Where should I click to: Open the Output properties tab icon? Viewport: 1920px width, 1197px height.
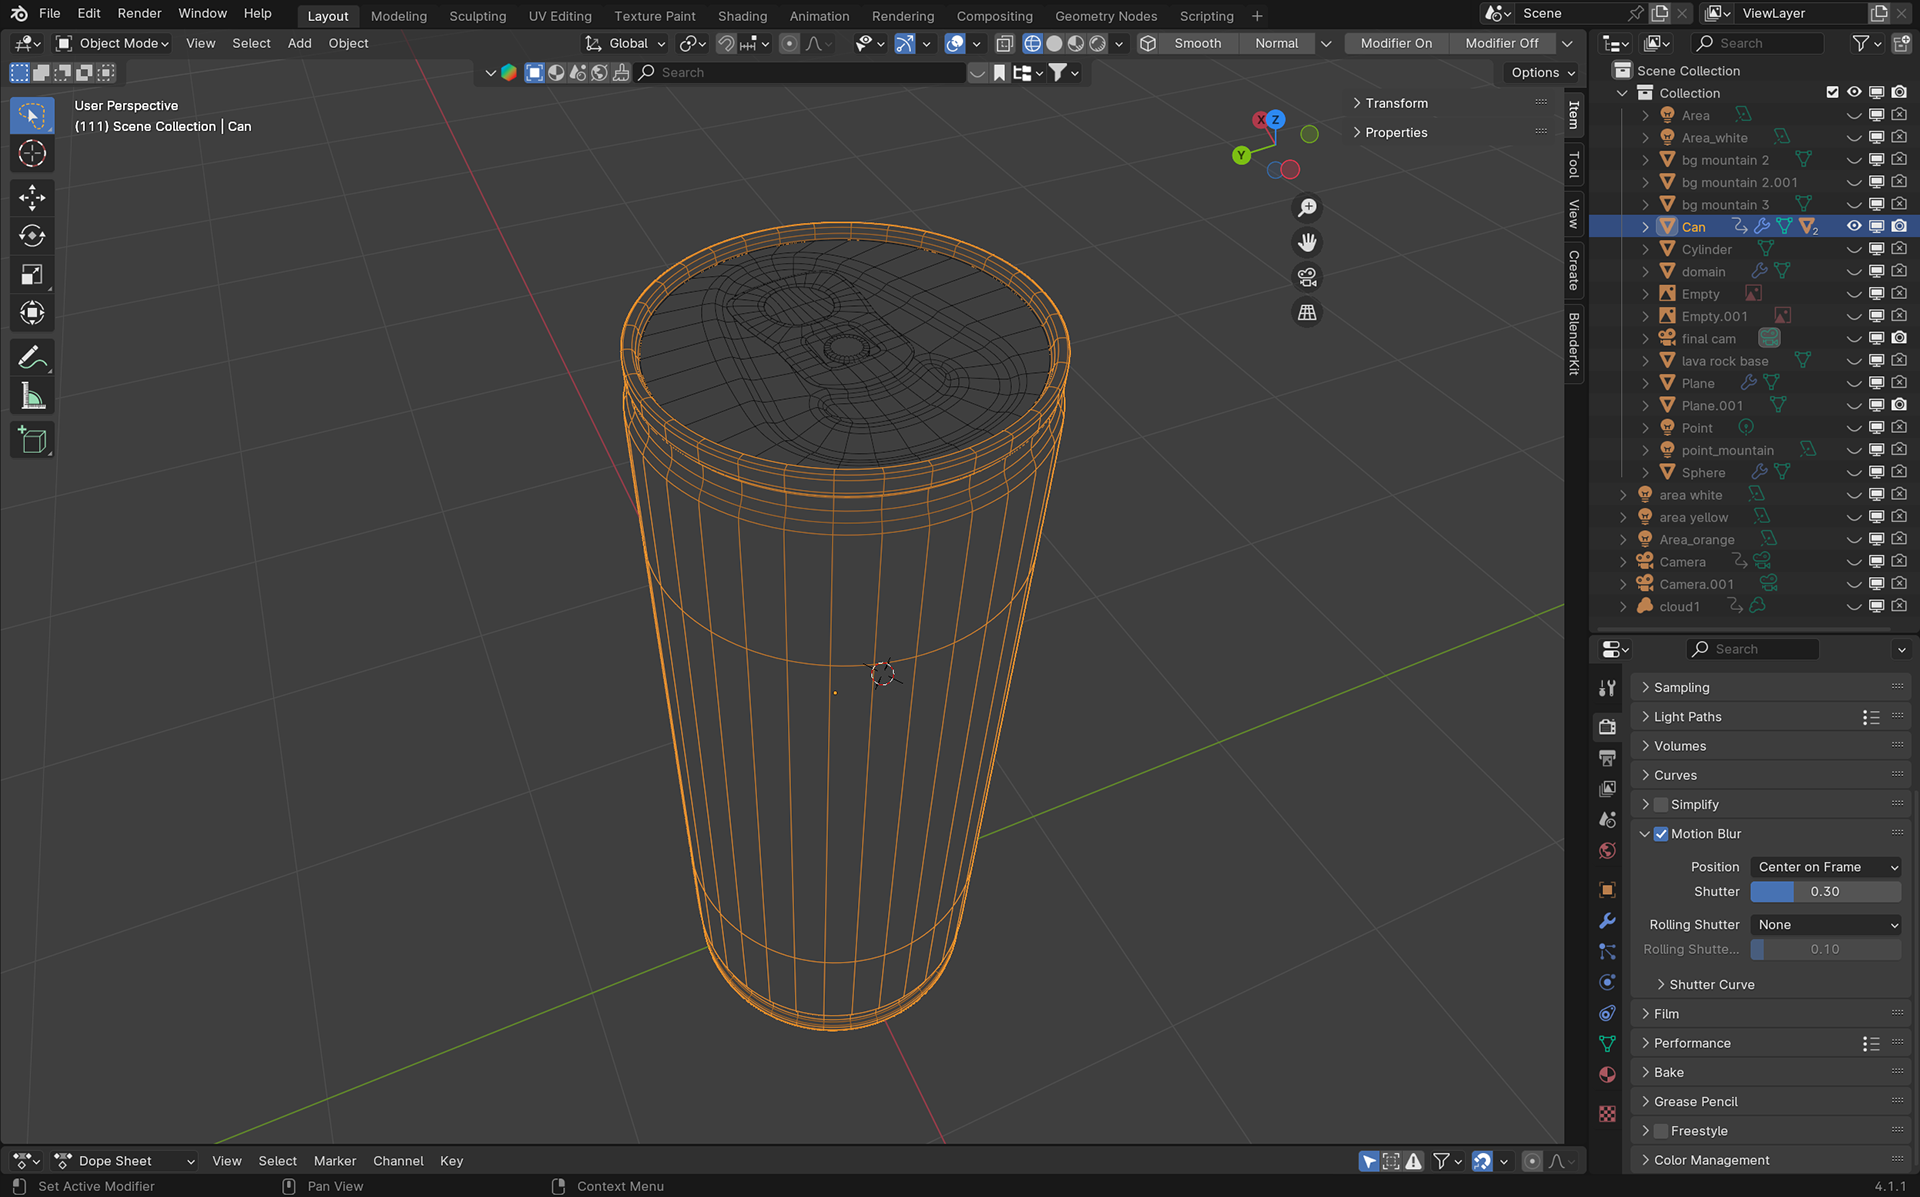[x=1607, y=757]
